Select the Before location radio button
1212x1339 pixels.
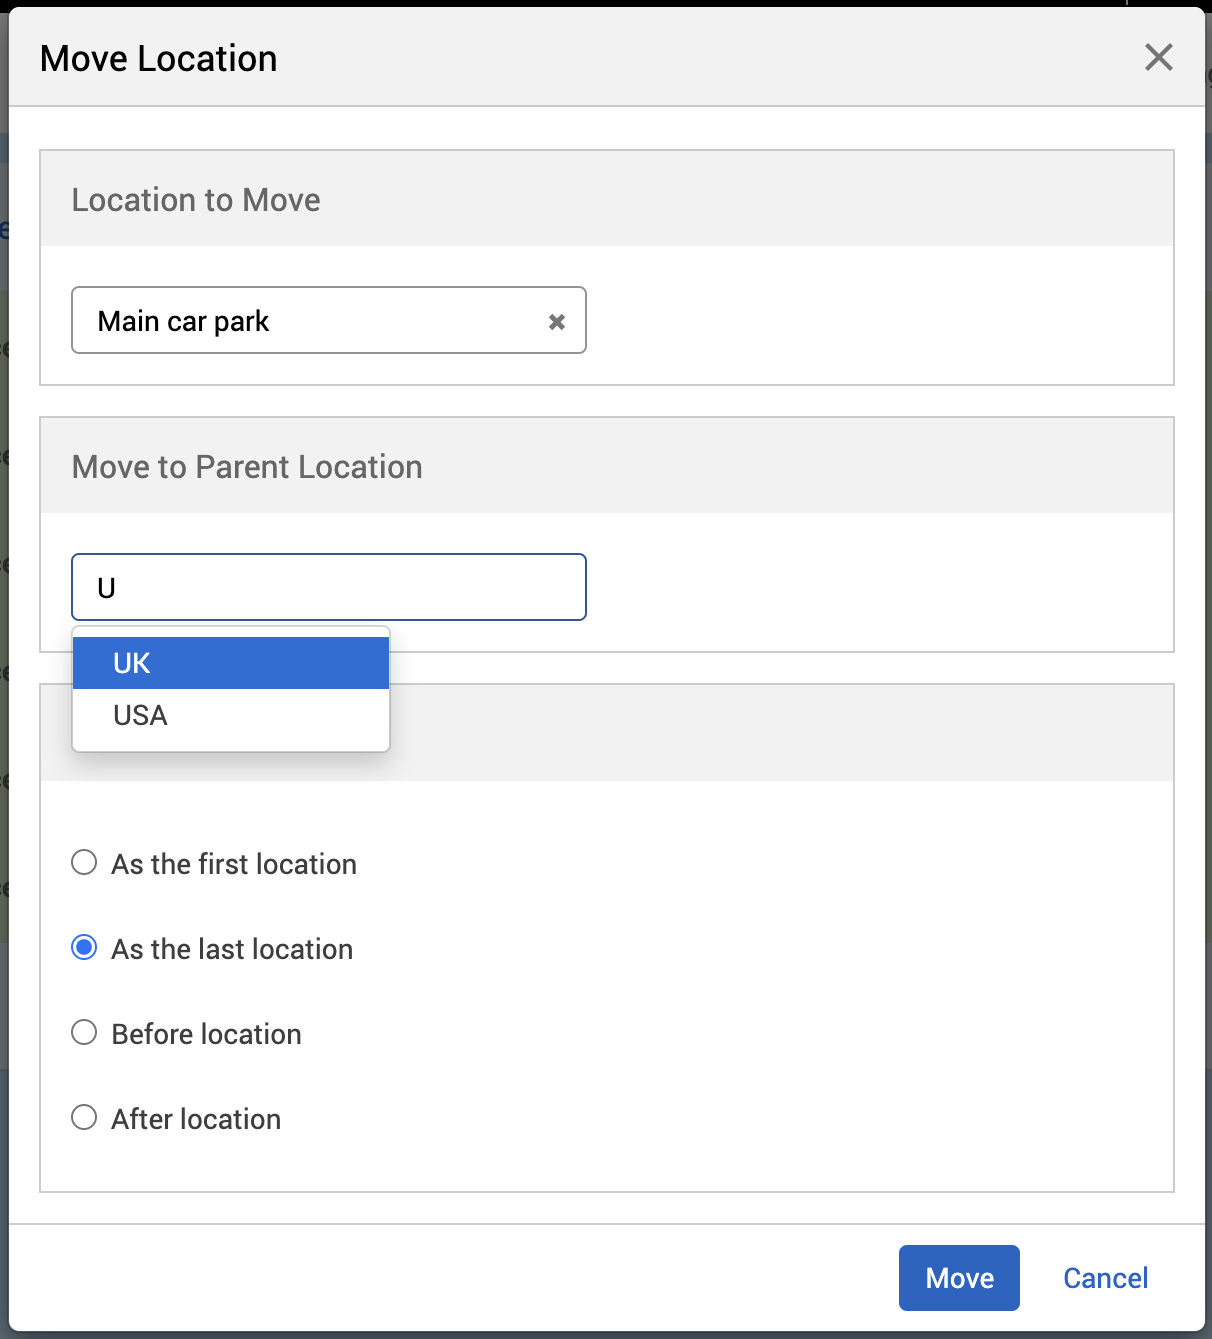click(85, 1033)
